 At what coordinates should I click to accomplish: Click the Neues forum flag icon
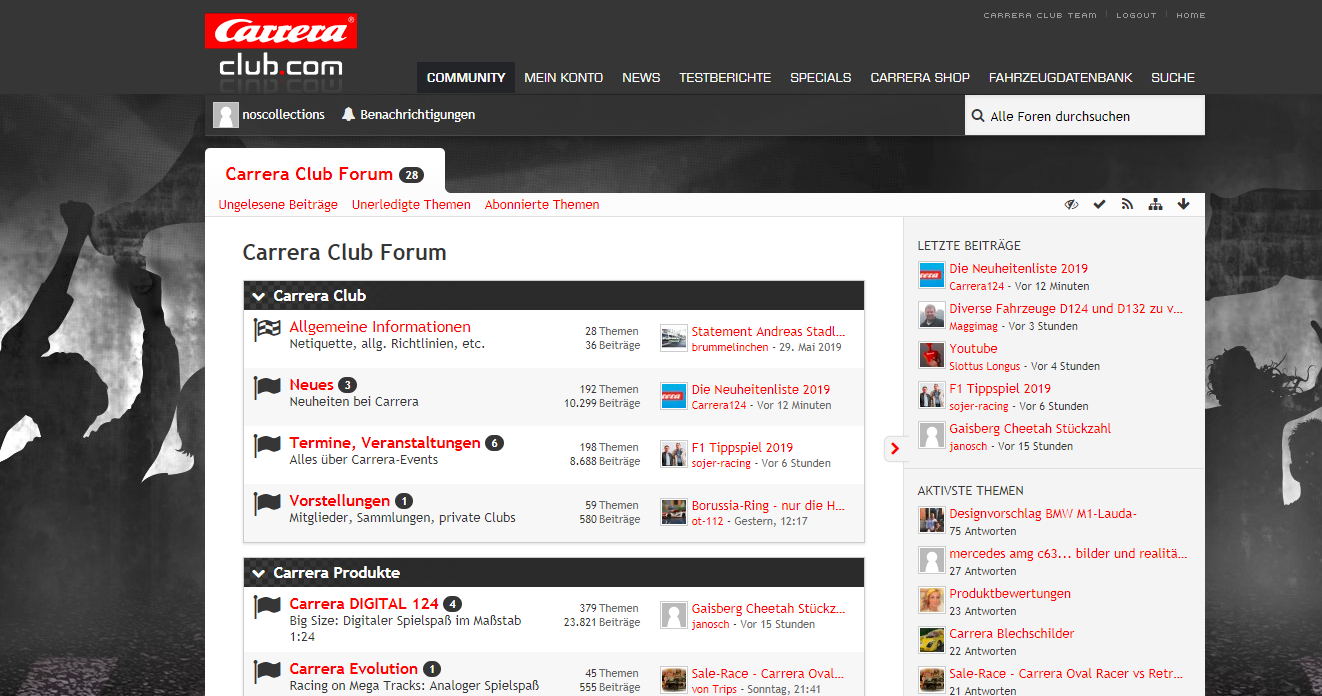tap(268, 388)
